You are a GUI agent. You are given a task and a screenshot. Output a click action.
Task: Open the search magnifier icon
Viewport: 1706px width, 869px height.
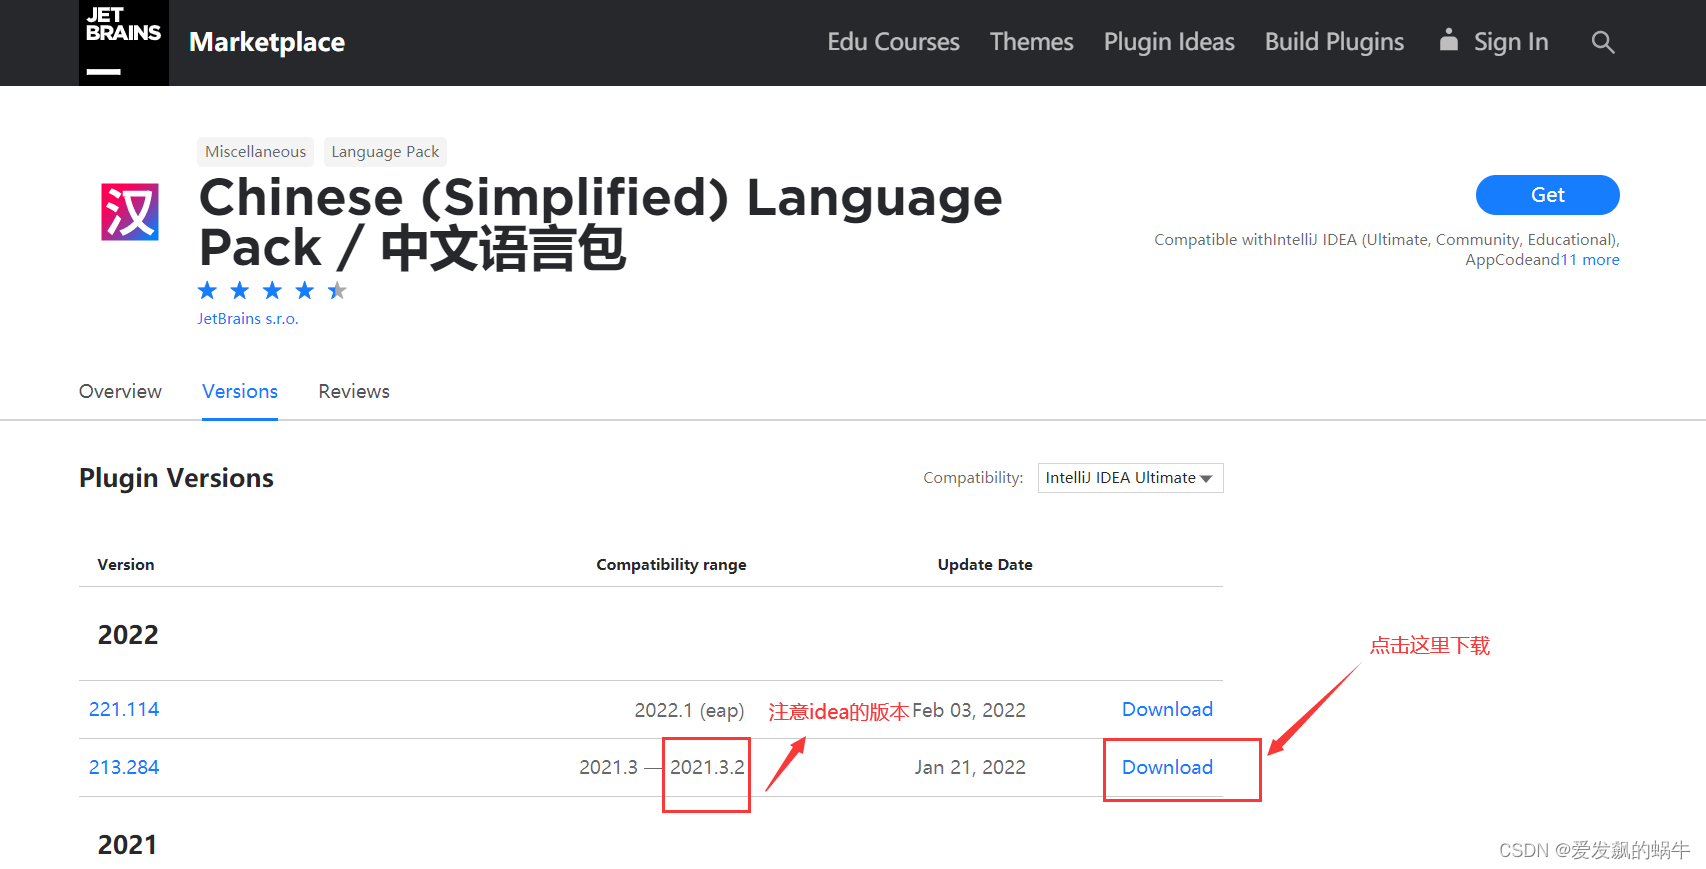(x=1603, y=42)
